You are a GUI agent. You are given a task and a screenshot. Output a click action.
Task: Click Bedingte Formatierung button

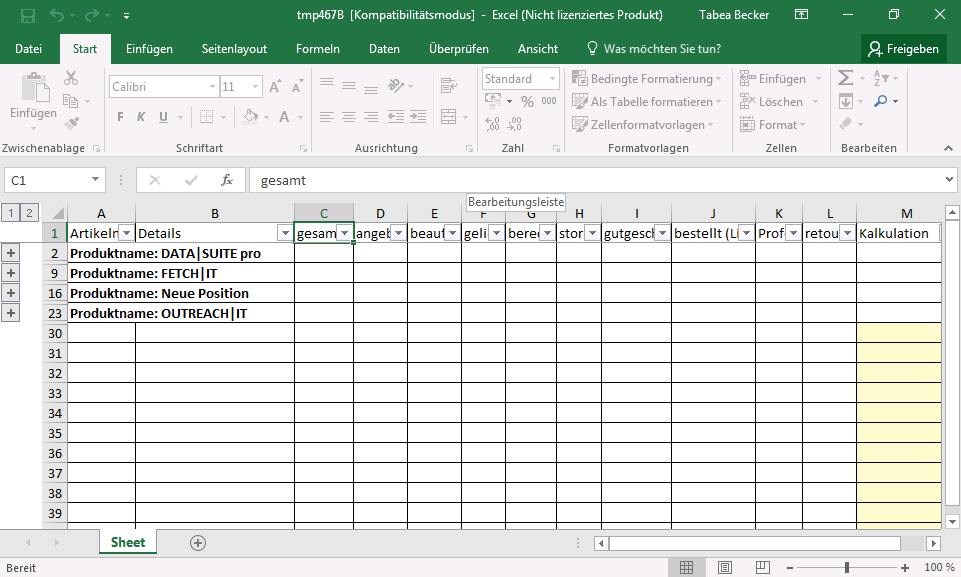pyautogui.click(x=647, y=78)
